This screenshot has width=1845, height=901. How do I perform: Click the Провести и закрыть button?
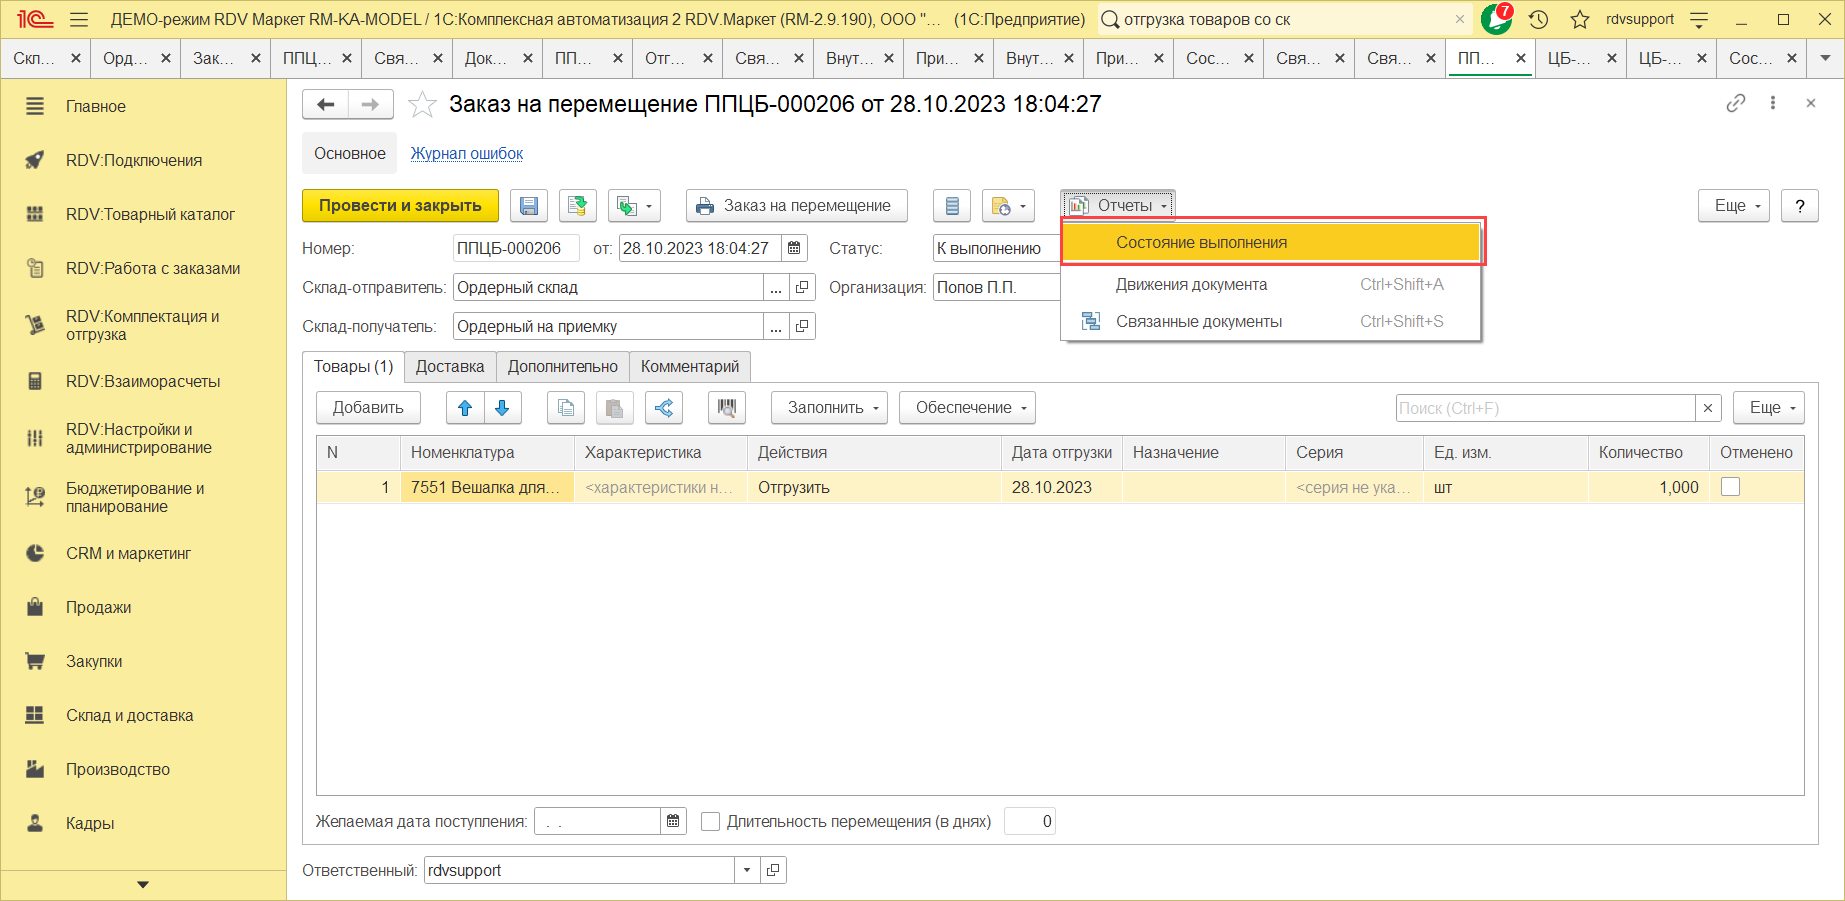pyautogui.click(x=400, y=206)
